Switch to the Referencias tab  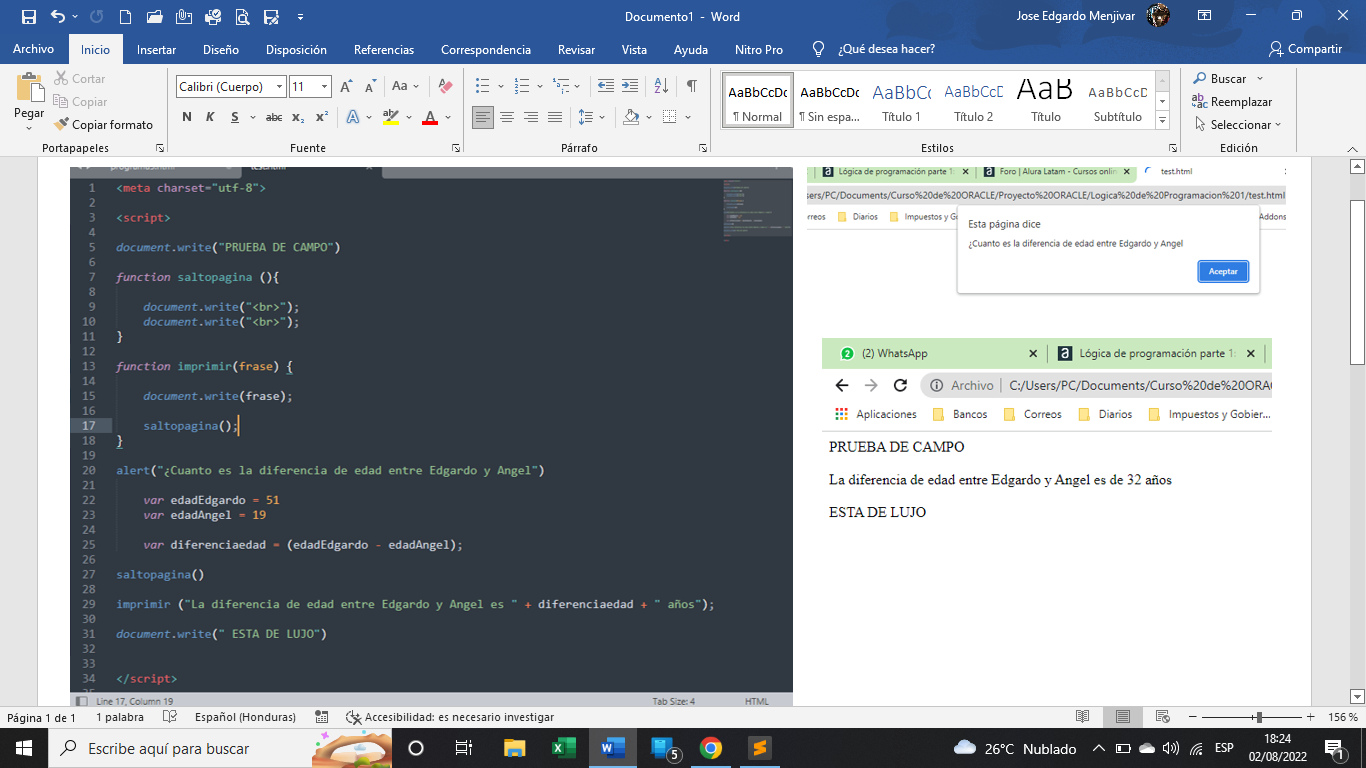coord(384,49)
